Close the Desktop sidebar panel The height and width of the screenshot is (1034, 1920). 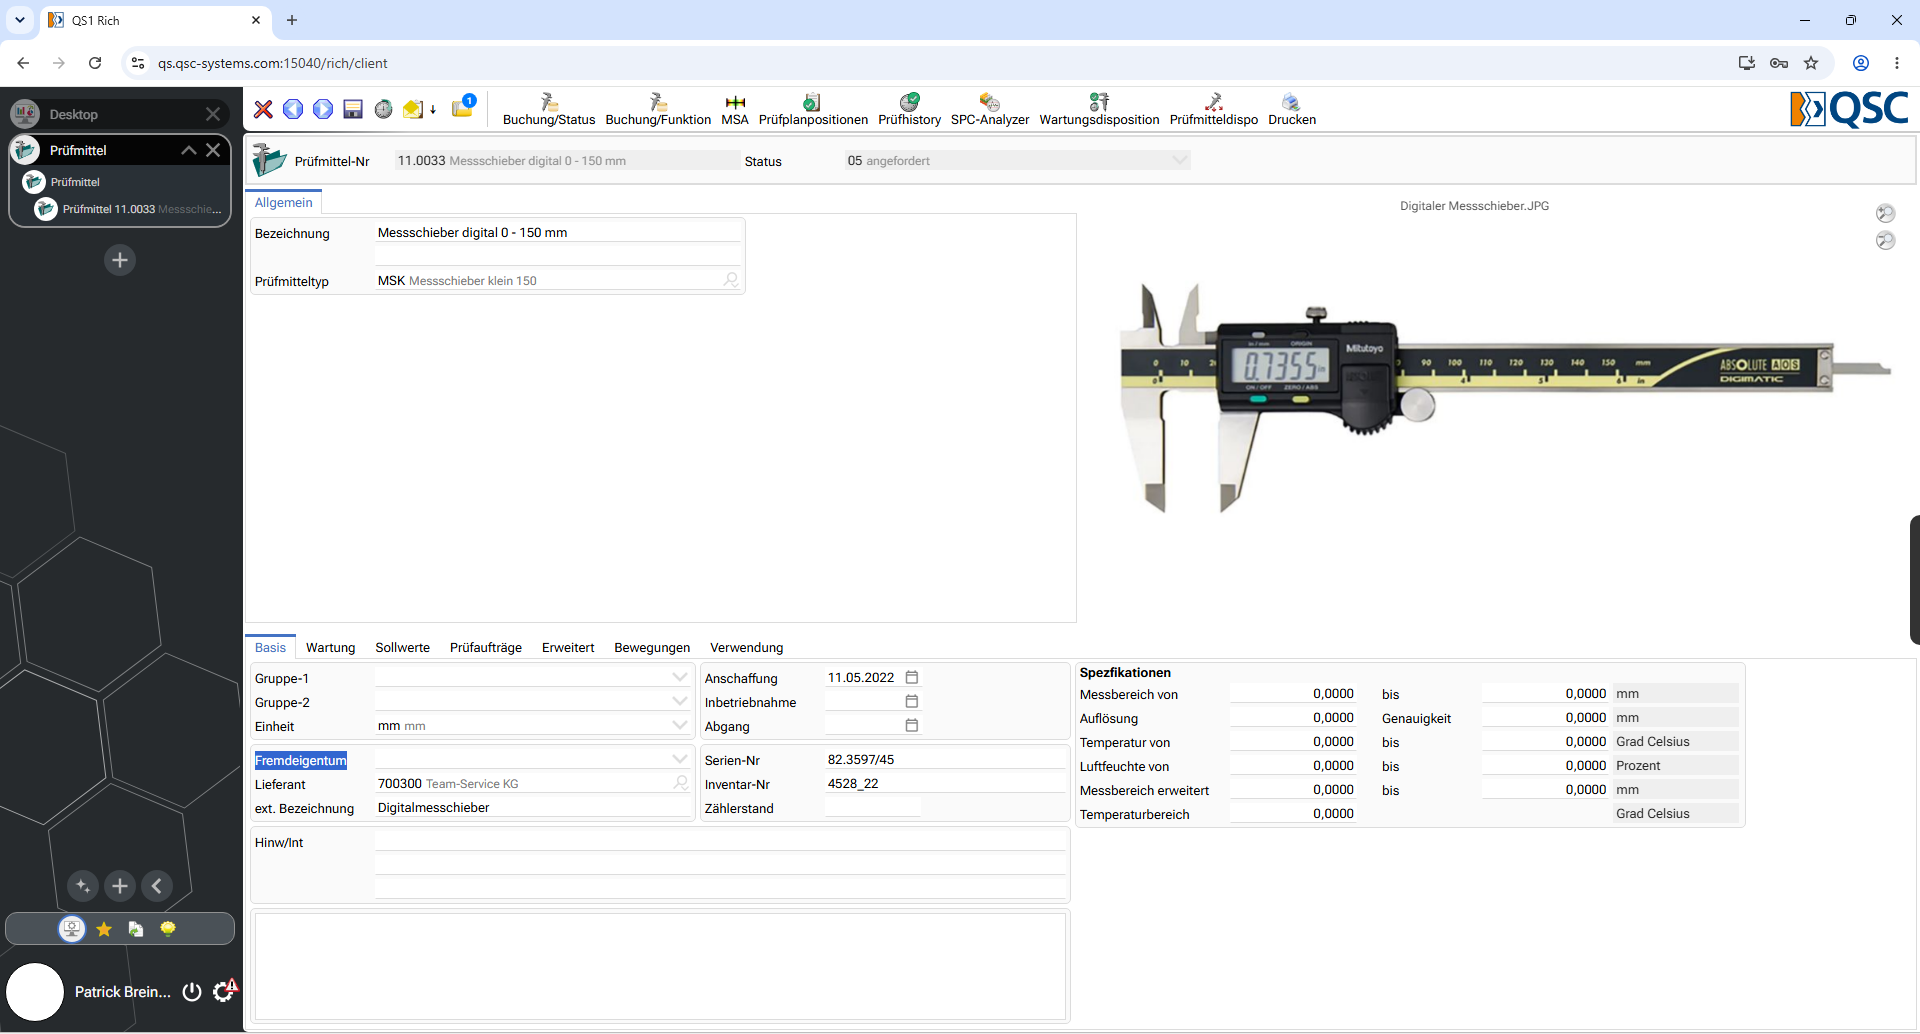tap(213, 114)
